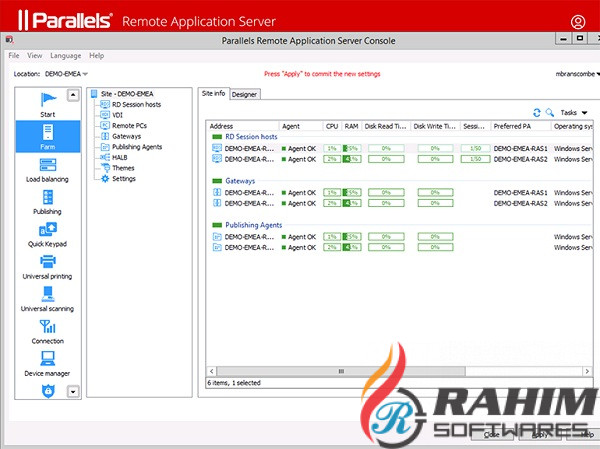Select Publishing Agents tree node
This screenshot has height=449, width=600.
point(137,146)
